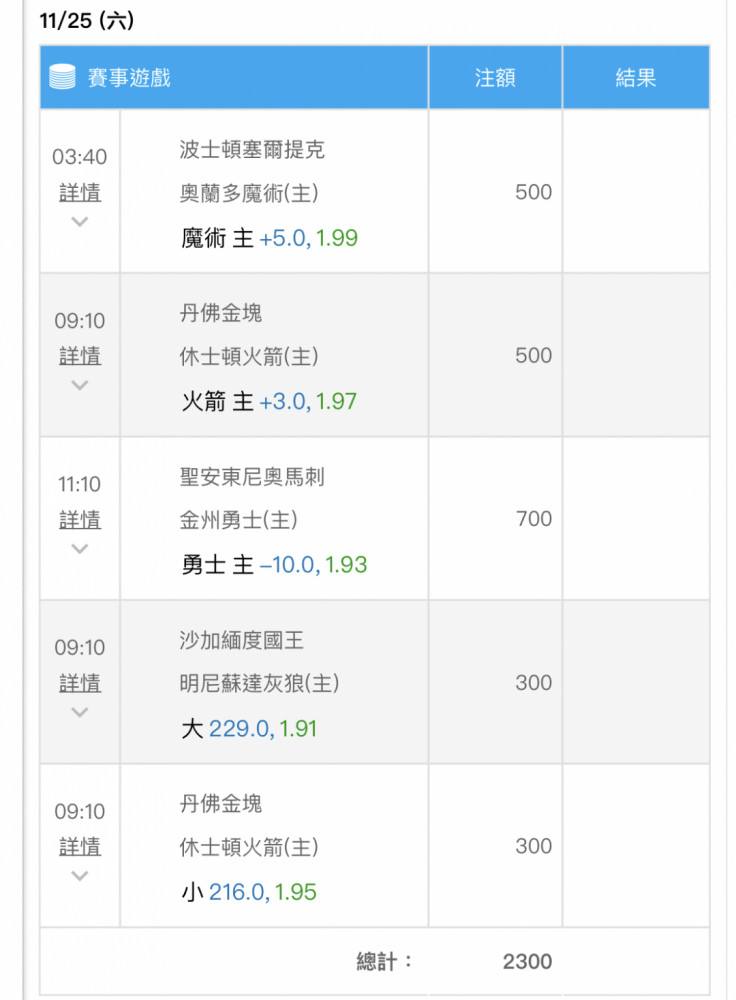Expand chevron for 小 216.0 bet row
This screenshot has height=1000, width=736.
coord(80,876)
